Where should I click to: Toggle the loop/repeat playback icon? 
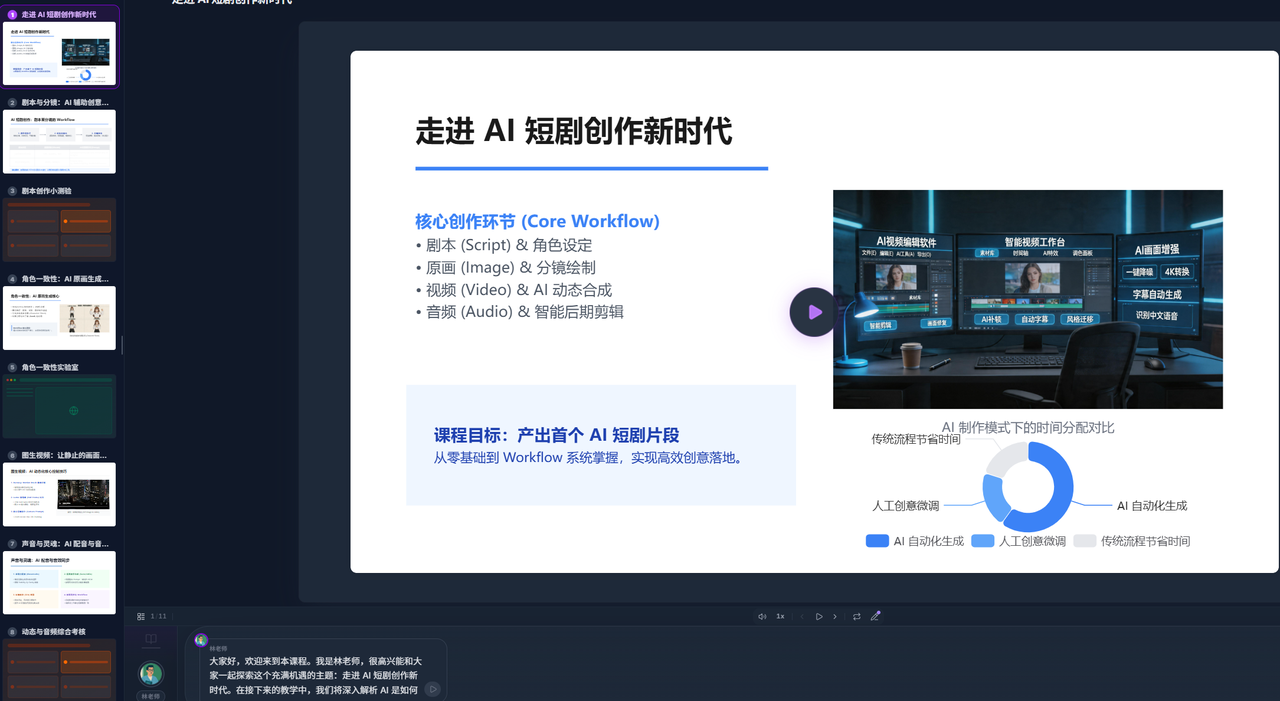[856, 617]
